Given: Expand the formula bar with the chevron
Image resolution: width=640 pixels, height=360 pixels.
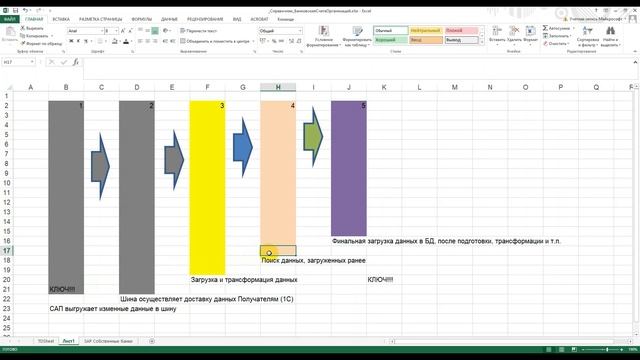Looking at the screenshot, I should pos(635,62).
